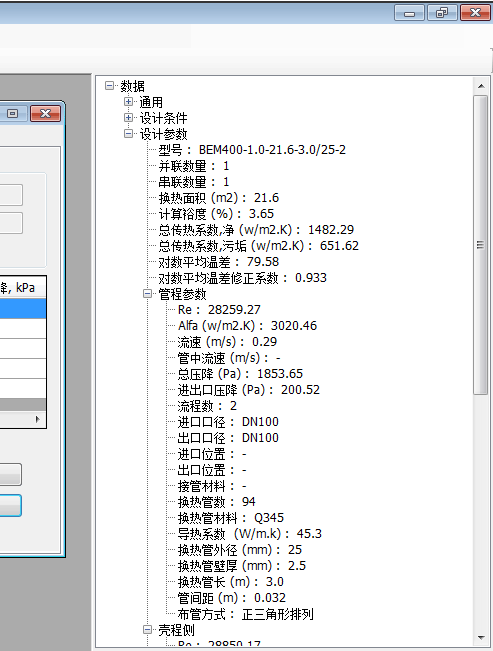Click the horizontal scroll right arrow in table

[38, 419]
